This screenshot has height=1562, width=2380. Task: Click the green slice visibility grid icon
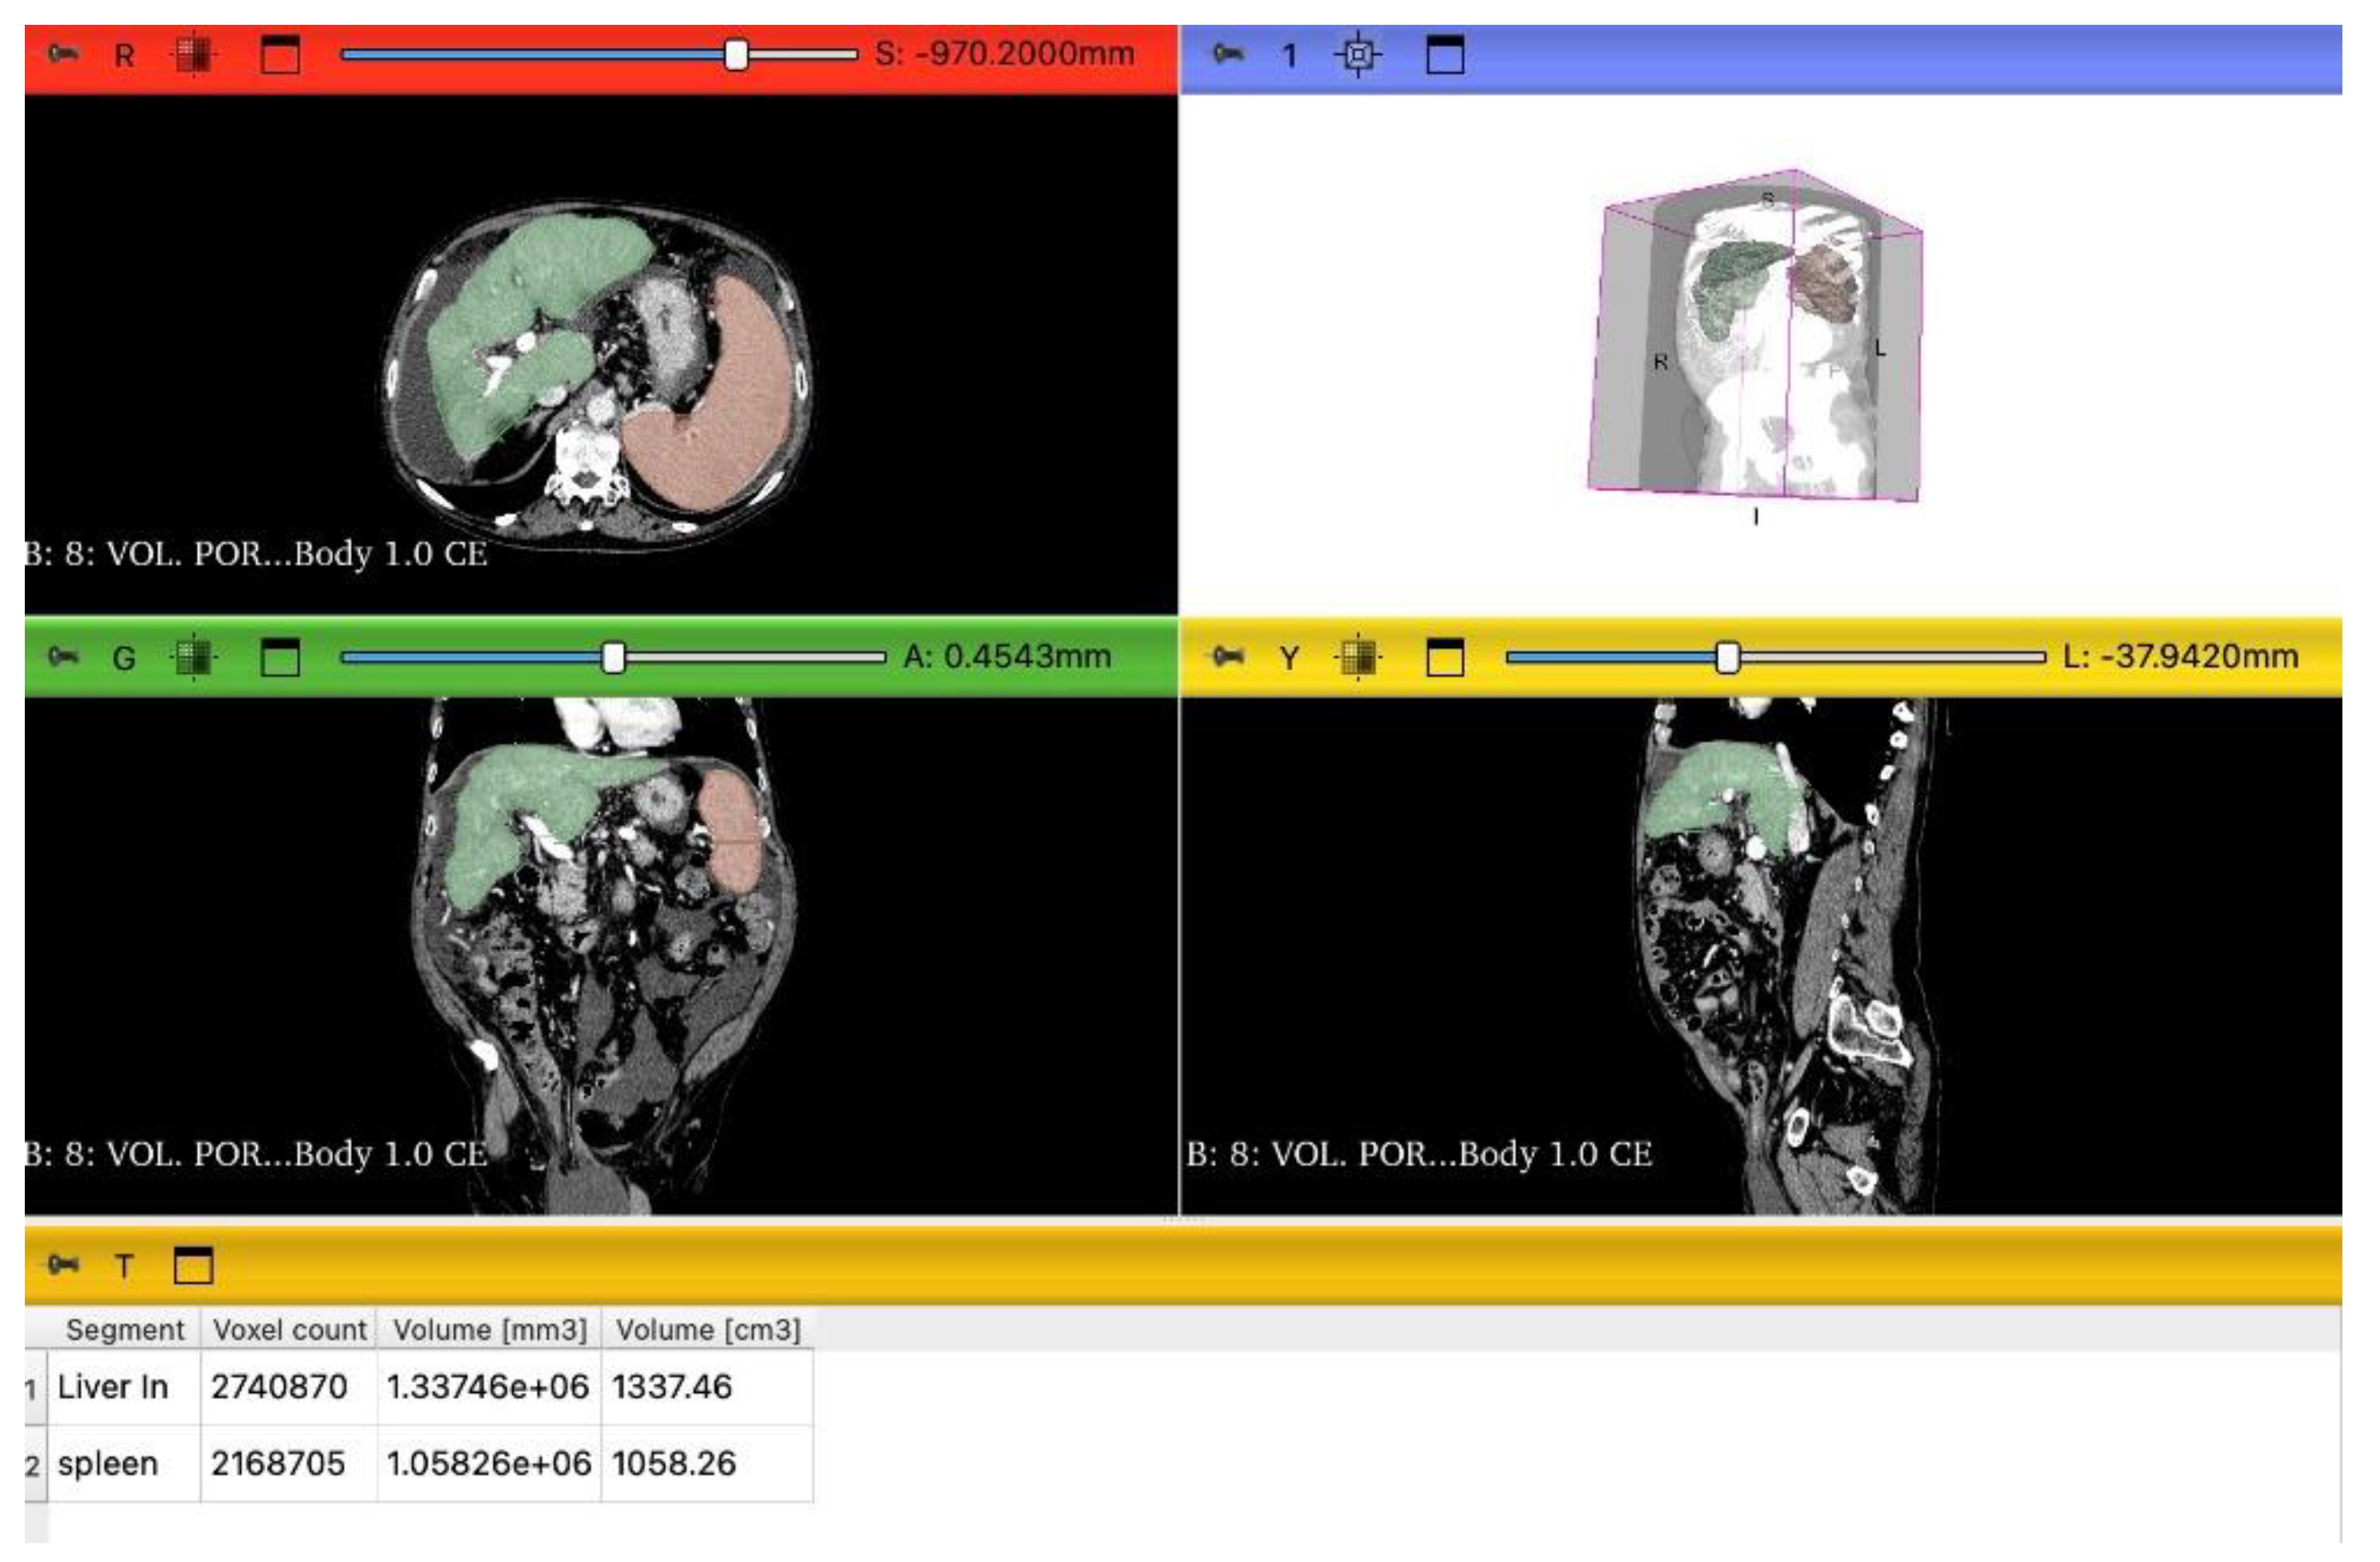[196, 657]
